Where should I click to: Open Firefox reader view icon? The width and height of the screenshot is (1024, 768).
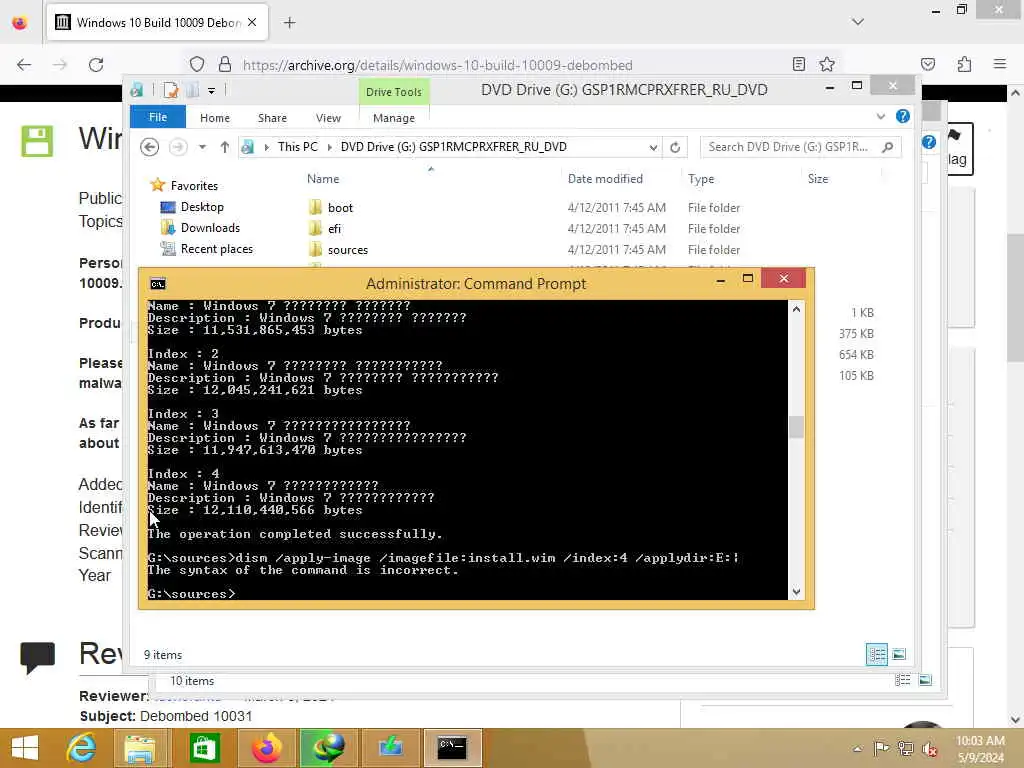pos(798,64)
